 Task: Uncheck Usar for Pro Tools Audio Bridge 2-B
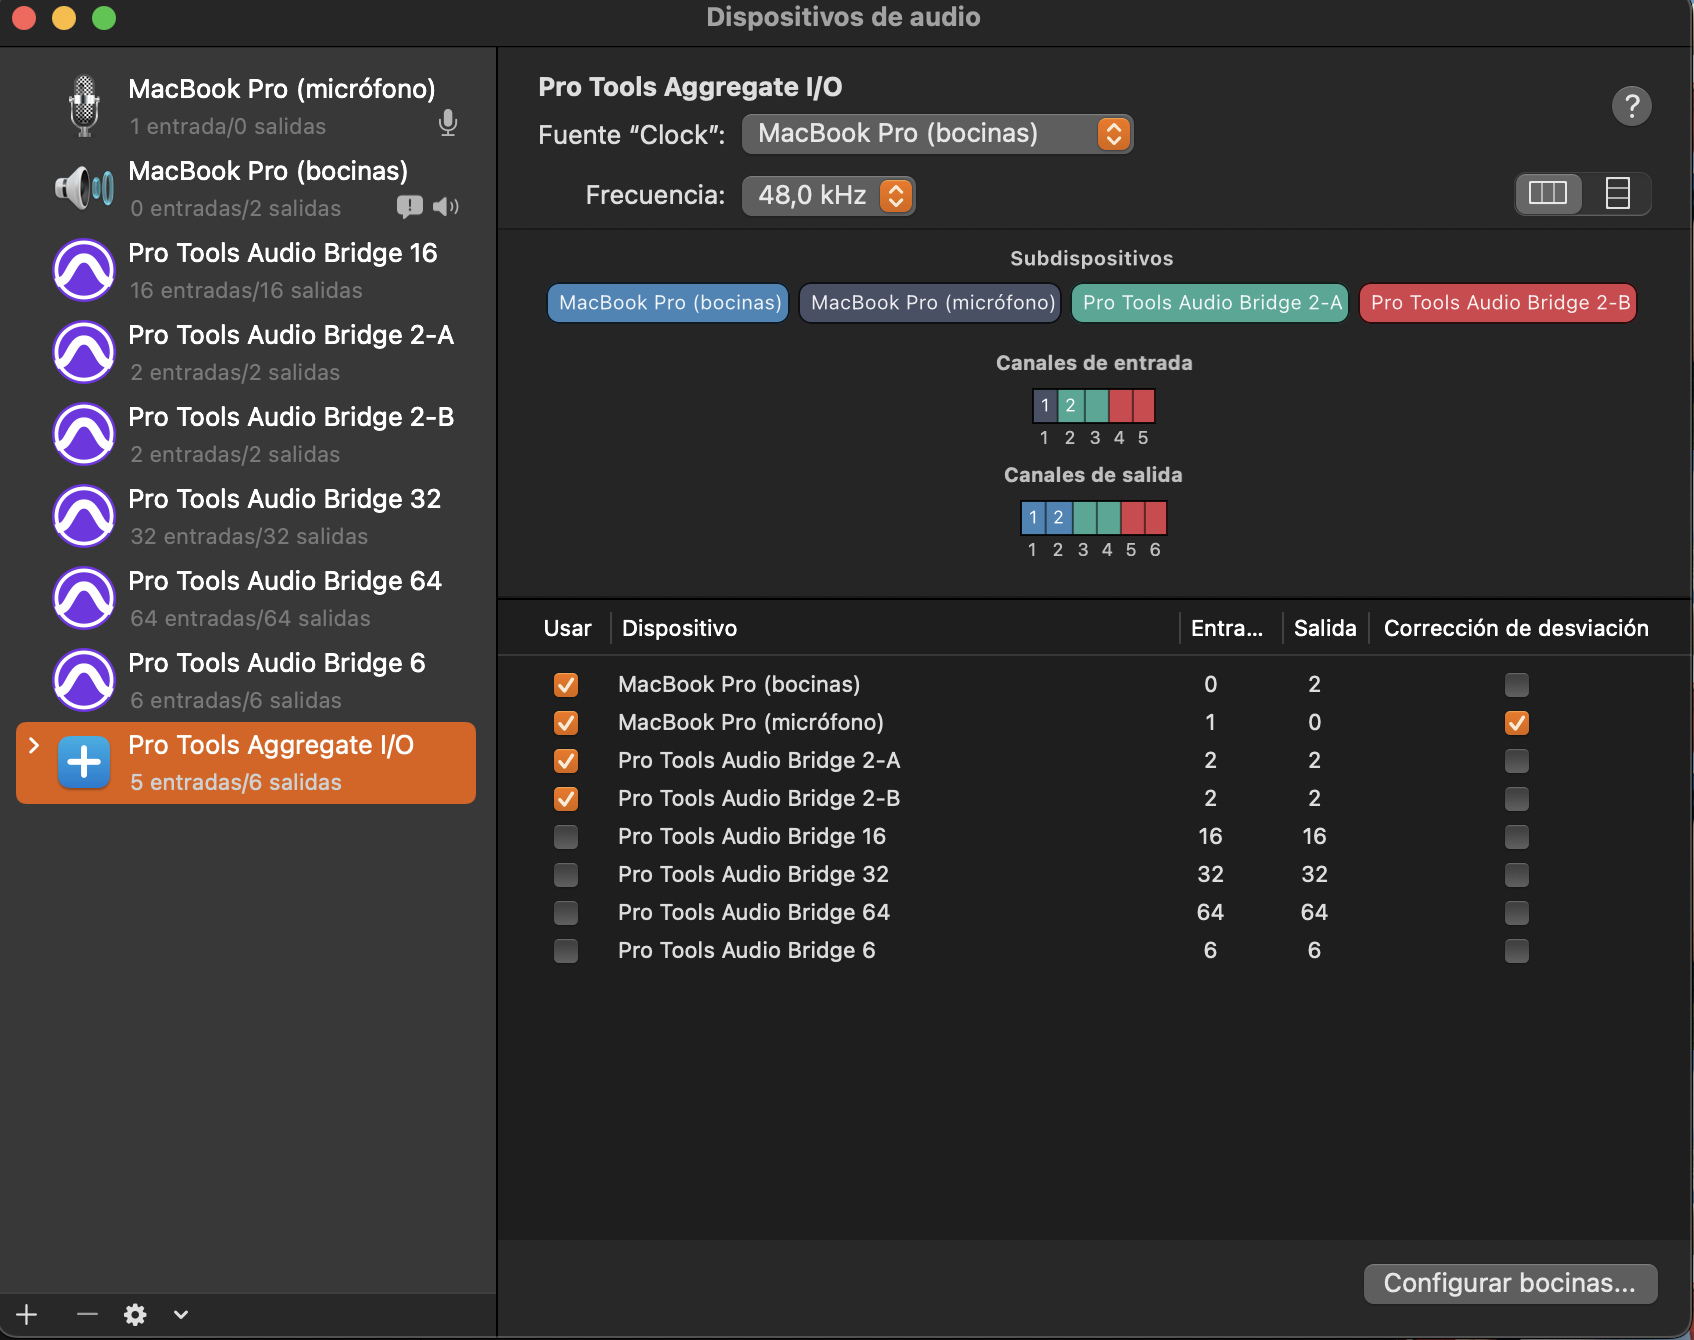(566, 798)
